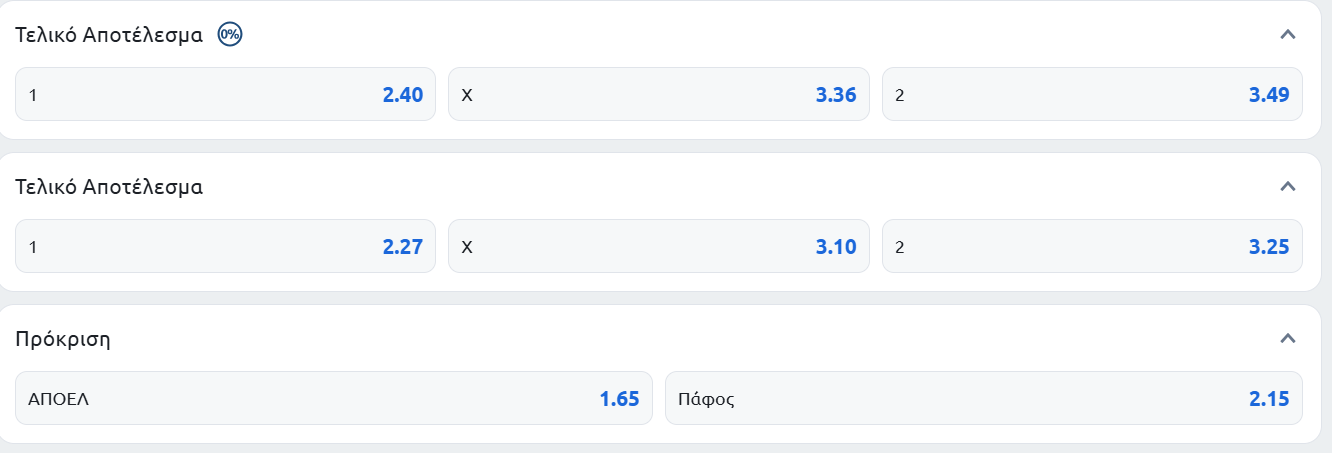Screen dimensions: 1332x453
Task: Select away win at odds 3.49
Action: coord(1092,94)
